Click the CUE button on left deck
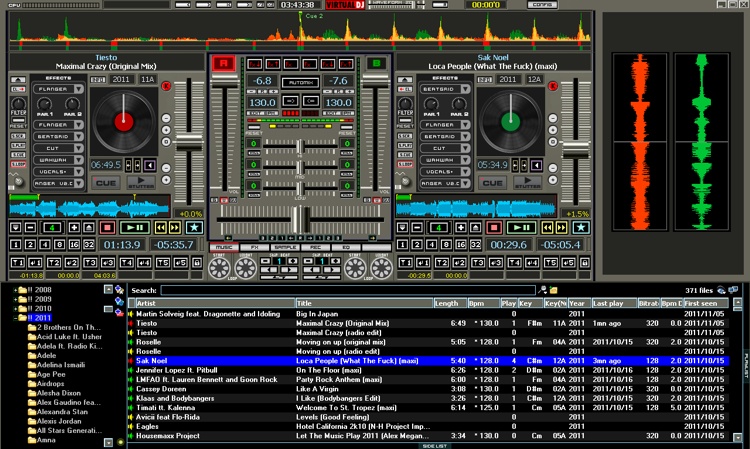The width and height of the screenshot is (750, 449). coord(106,183)
